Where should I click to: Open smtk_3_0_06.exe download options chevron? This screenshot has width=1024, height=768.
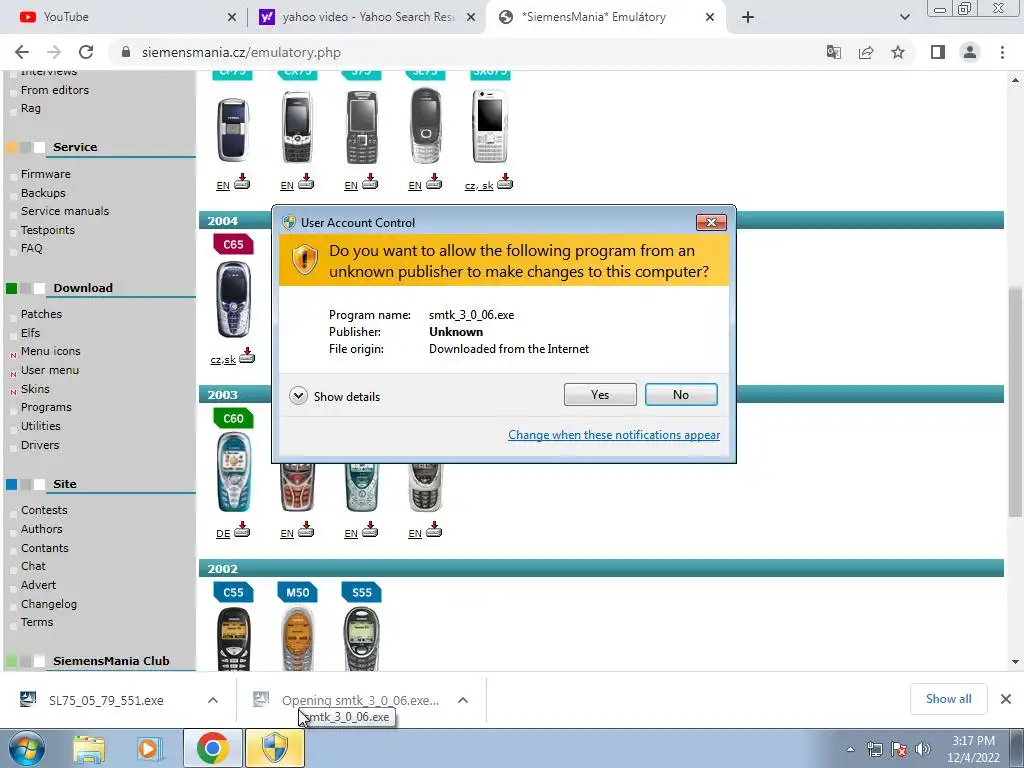[x=463, y=700]
